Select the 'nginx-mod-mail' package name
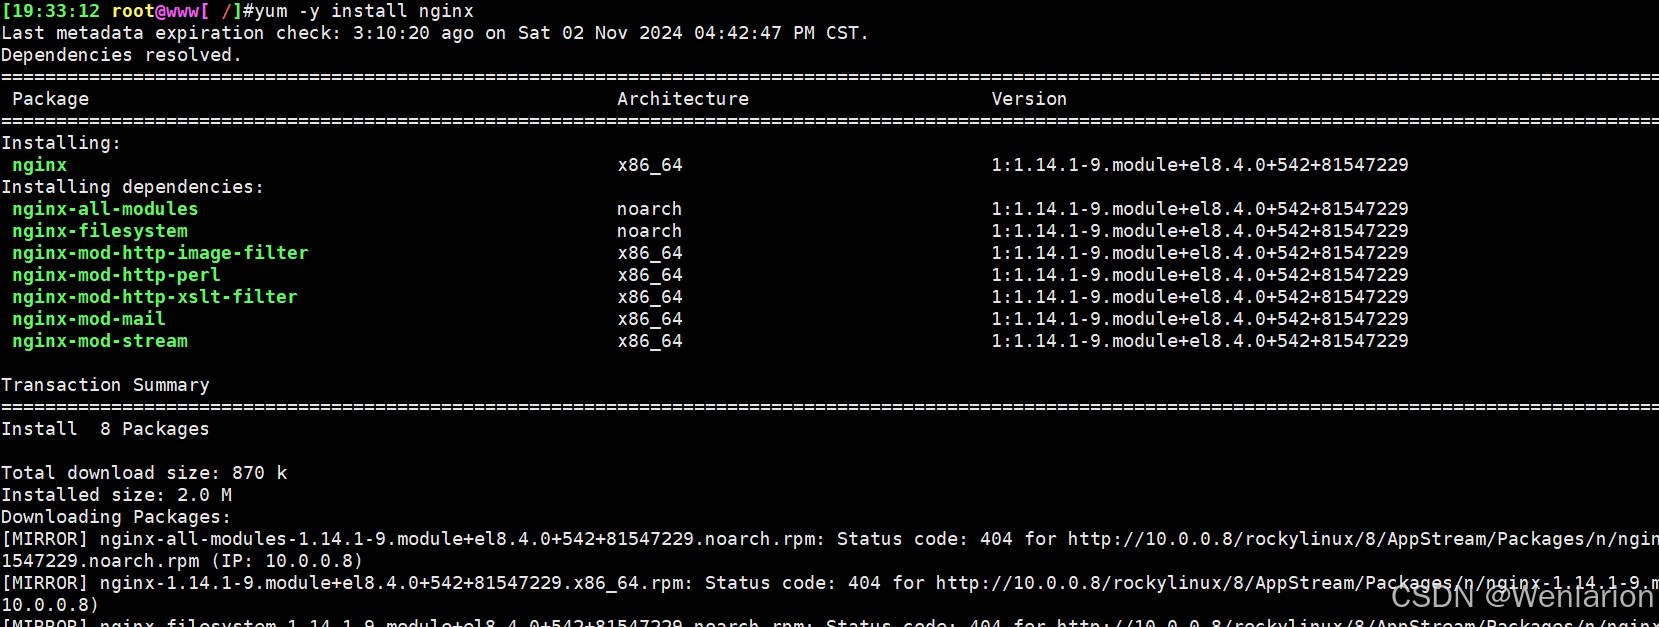Screen dimensions: 1659x627 pos(89,319)
